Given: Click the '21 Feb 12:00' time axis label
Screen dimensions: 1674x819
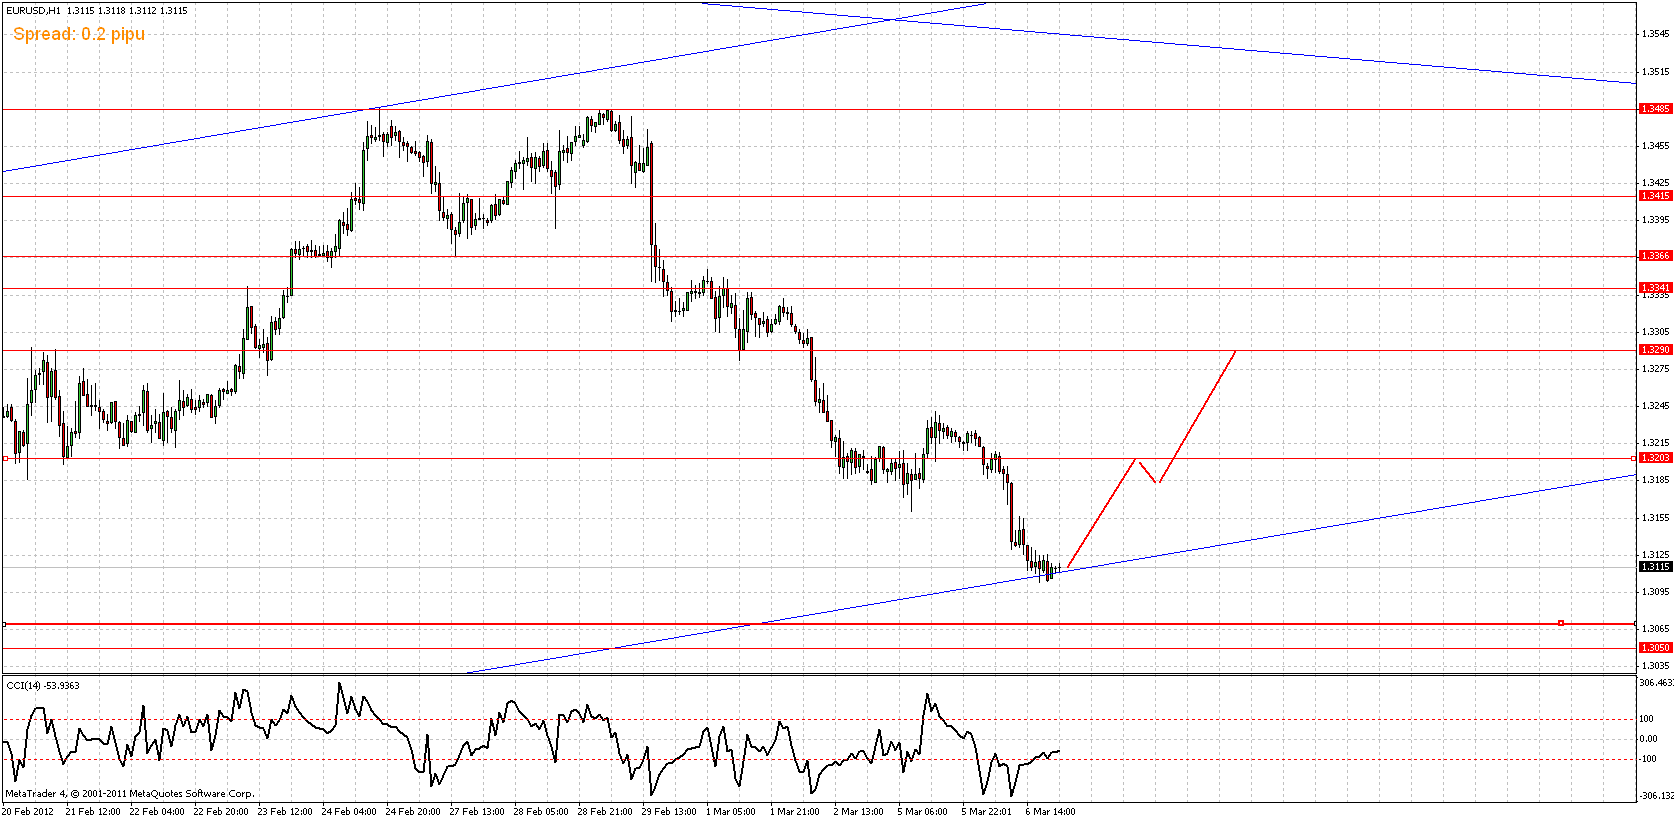Looking at the screenshot, I should (x=93, y=812).
